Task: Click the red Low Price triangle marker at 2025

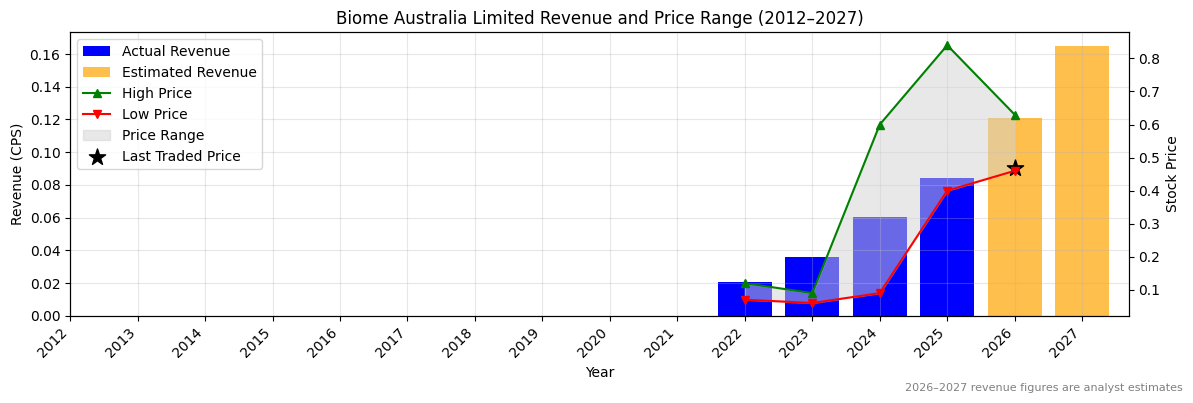Action: click(x=947, y=191)
